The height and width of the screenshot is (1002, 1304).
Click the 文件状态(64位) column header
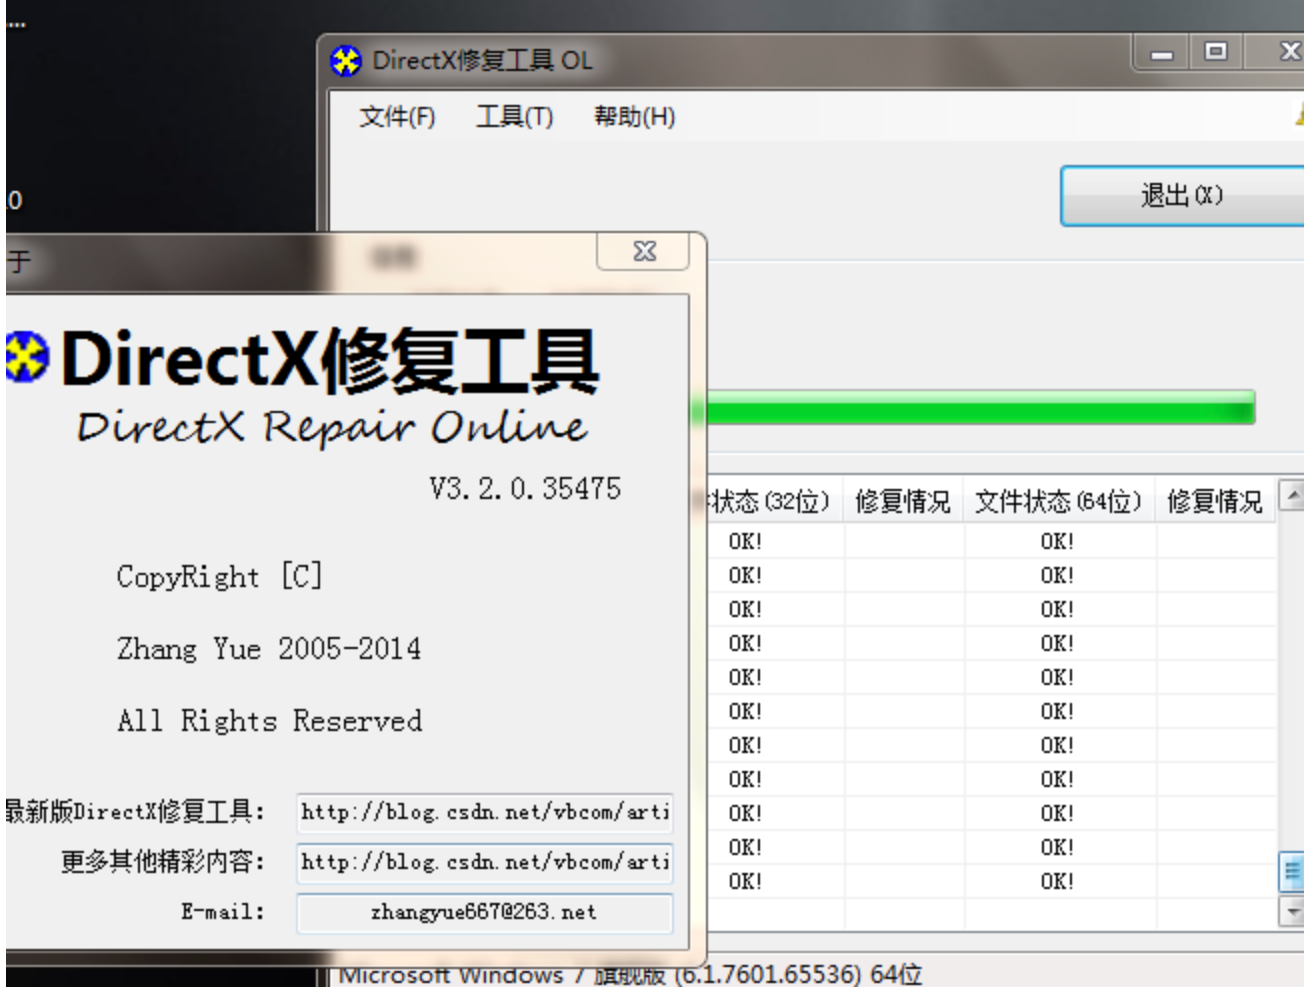point(1060,501)
